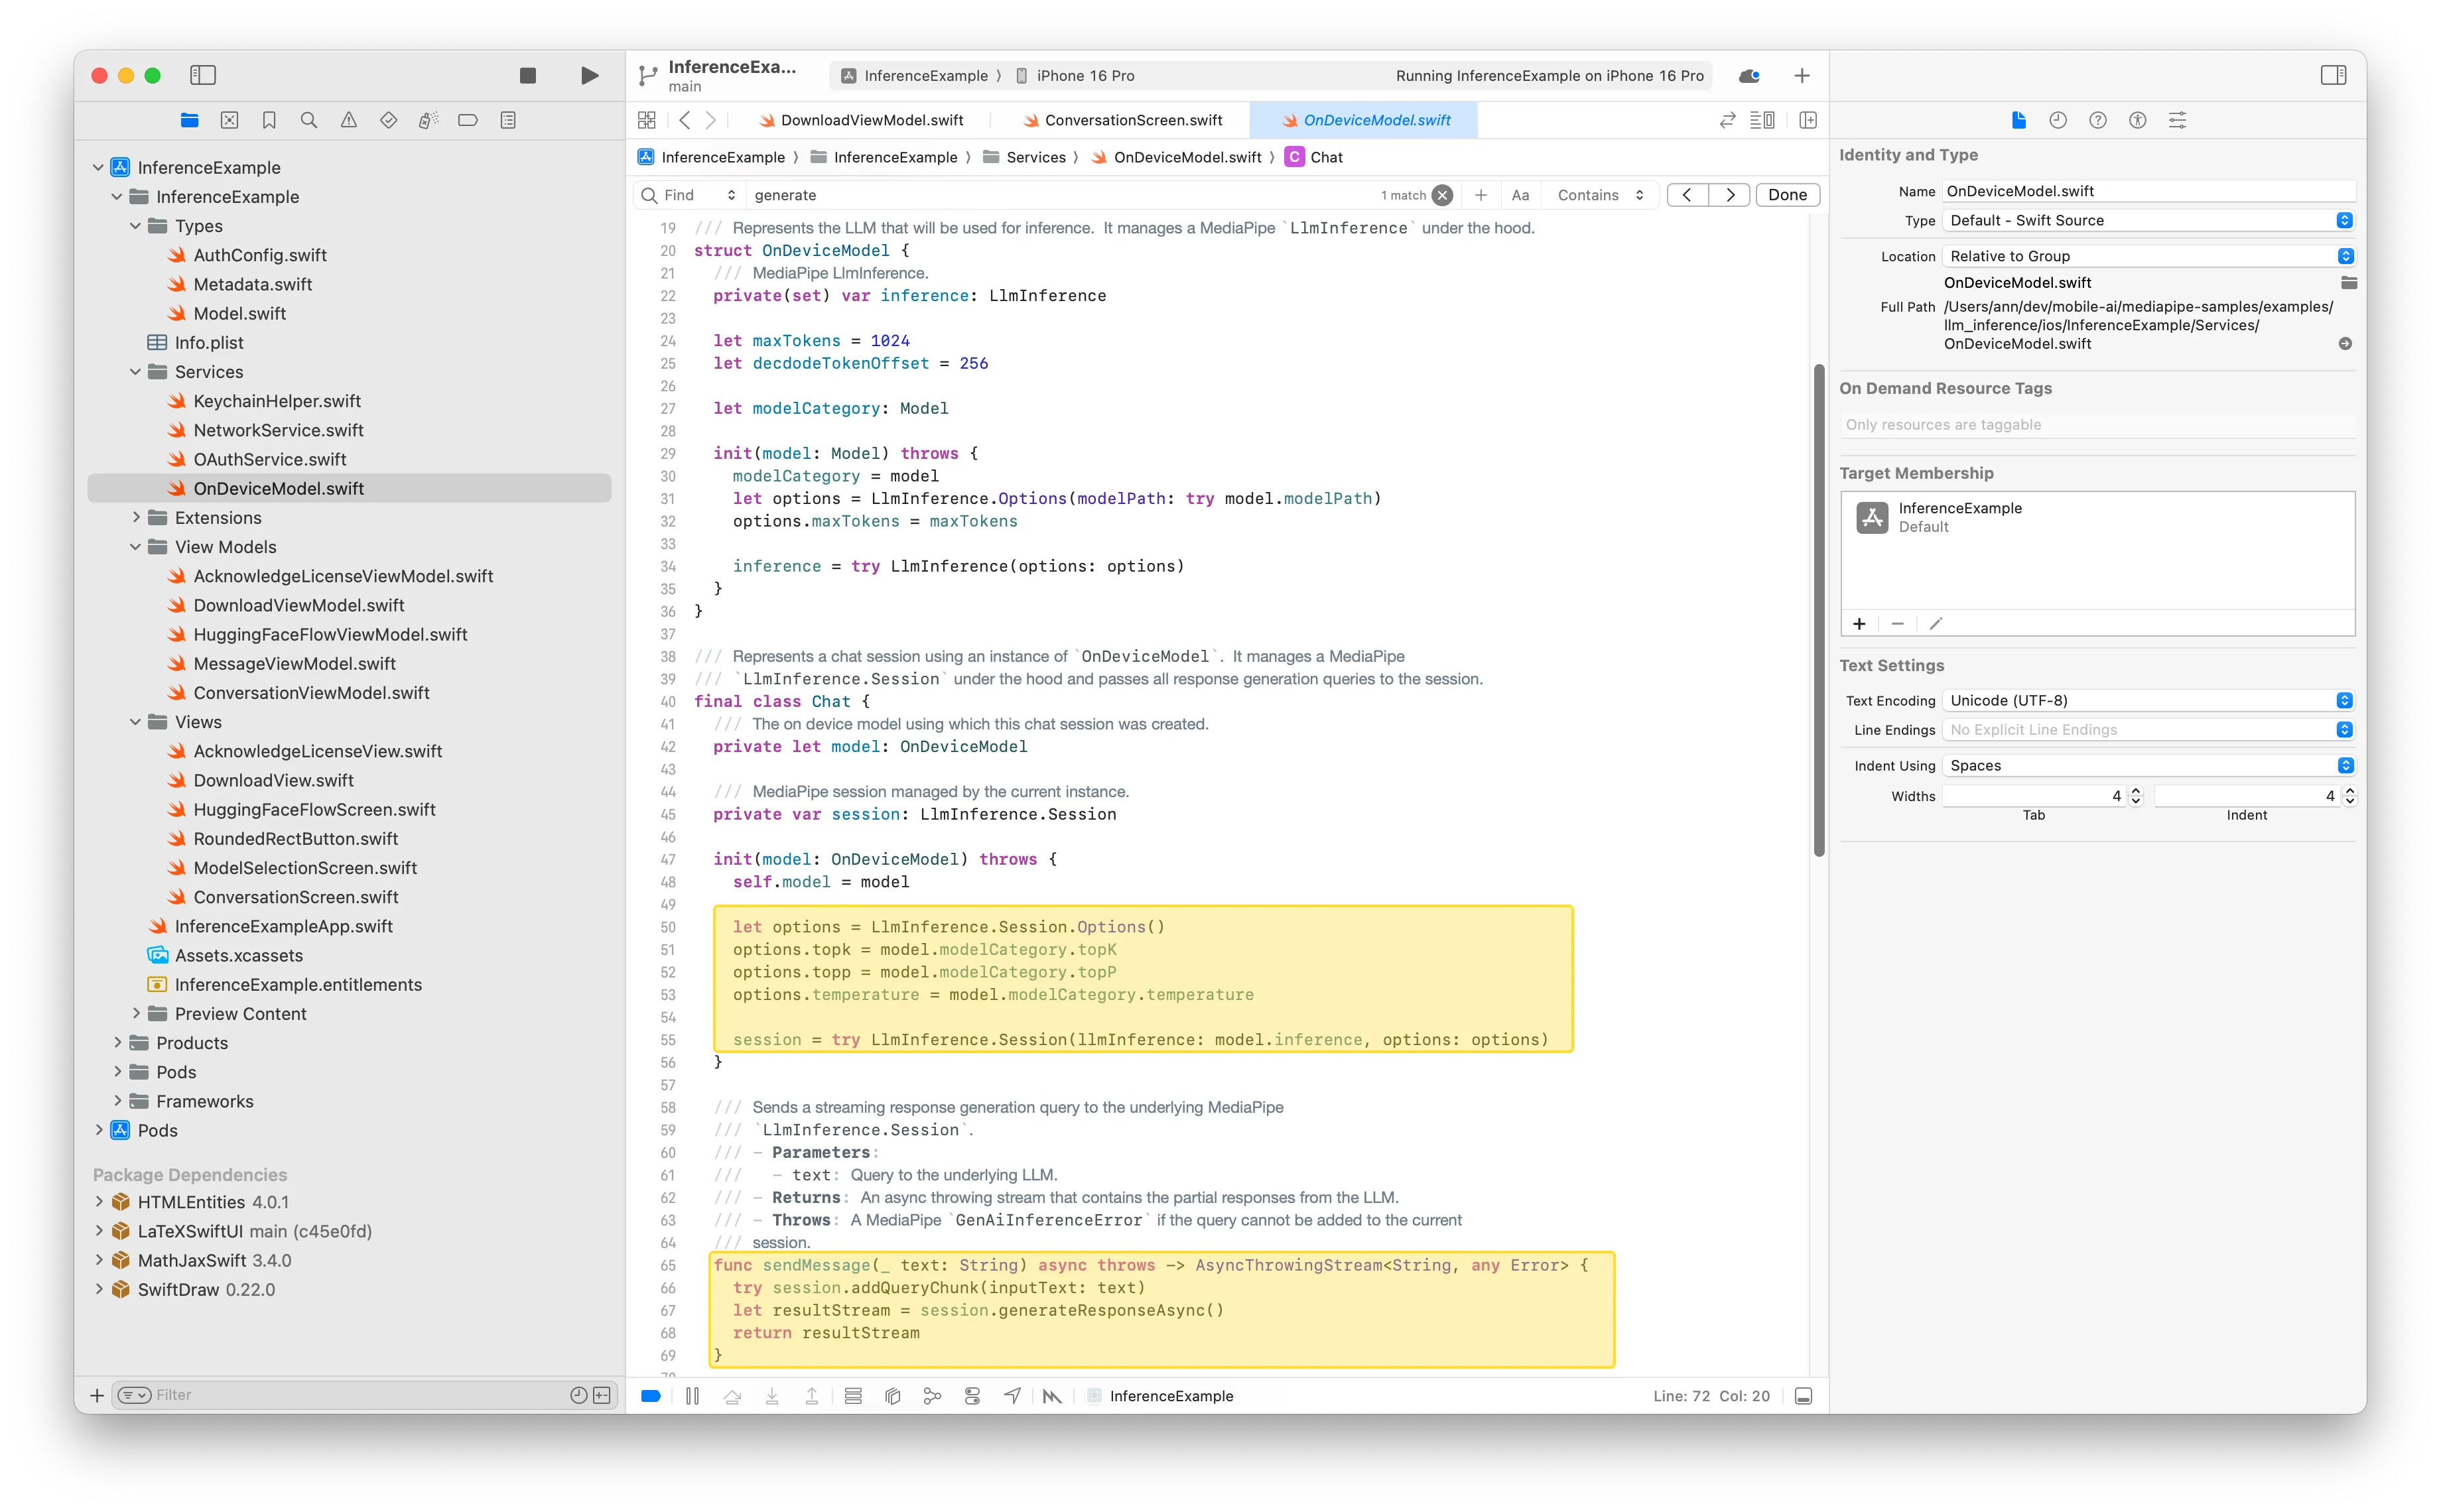Toggle case-sensitive Aa search option
This screenshot has width=2441, height=1512.
point(1520,195)
